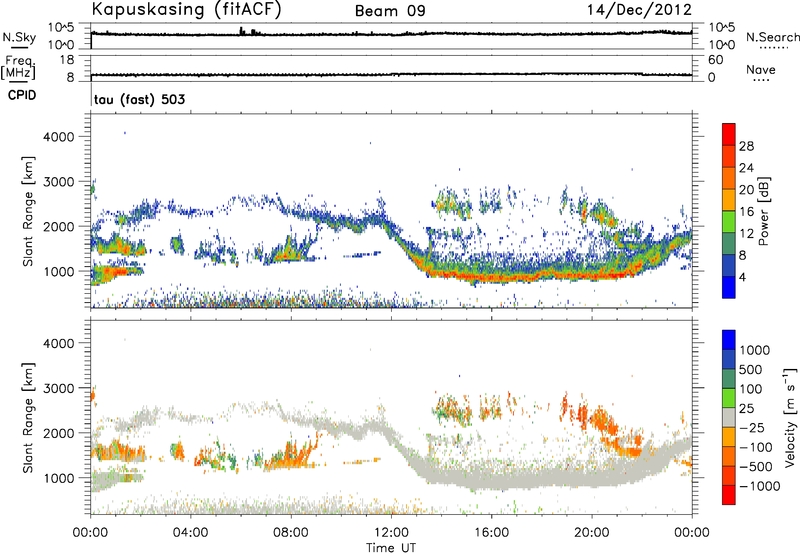800x554 pixels.
Task: Select the CPID row label
Action: pyautogui.click(x=22, y=95)
